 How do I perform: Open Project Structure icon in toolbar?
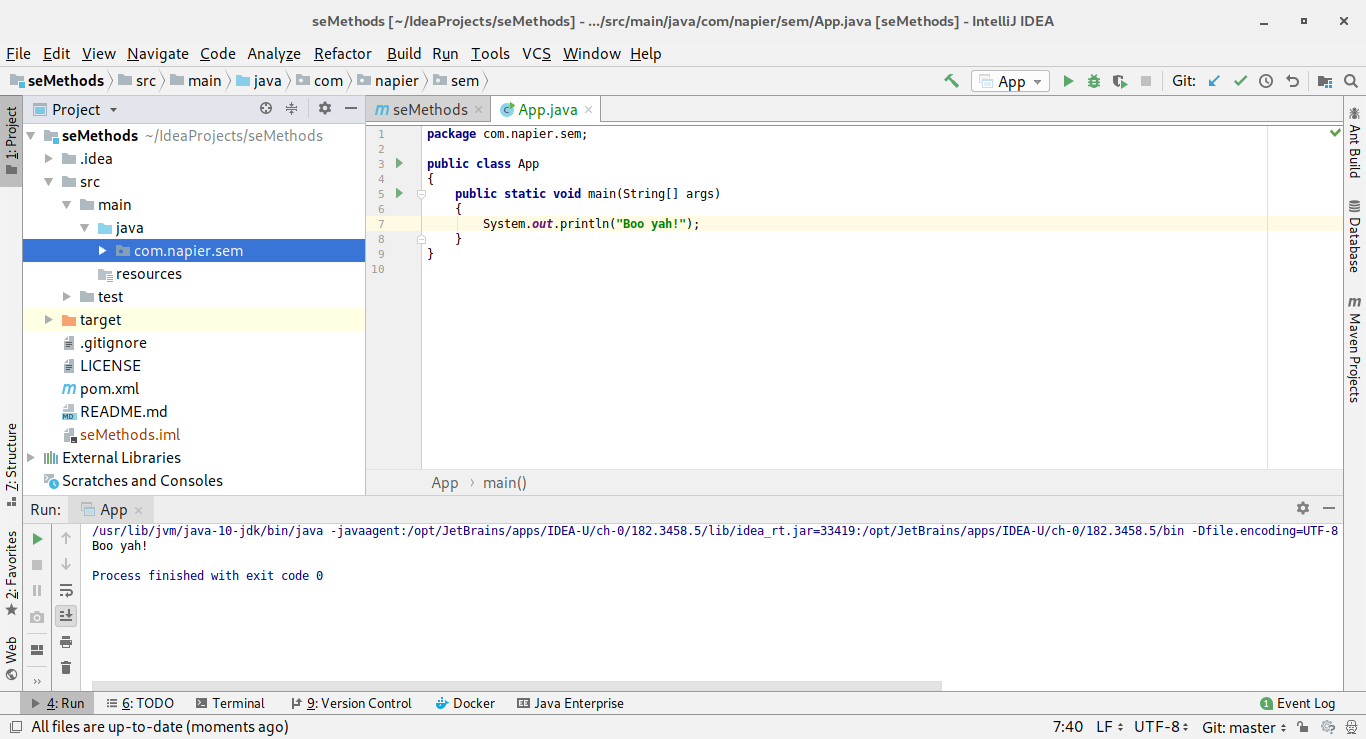pos(1325,81)
